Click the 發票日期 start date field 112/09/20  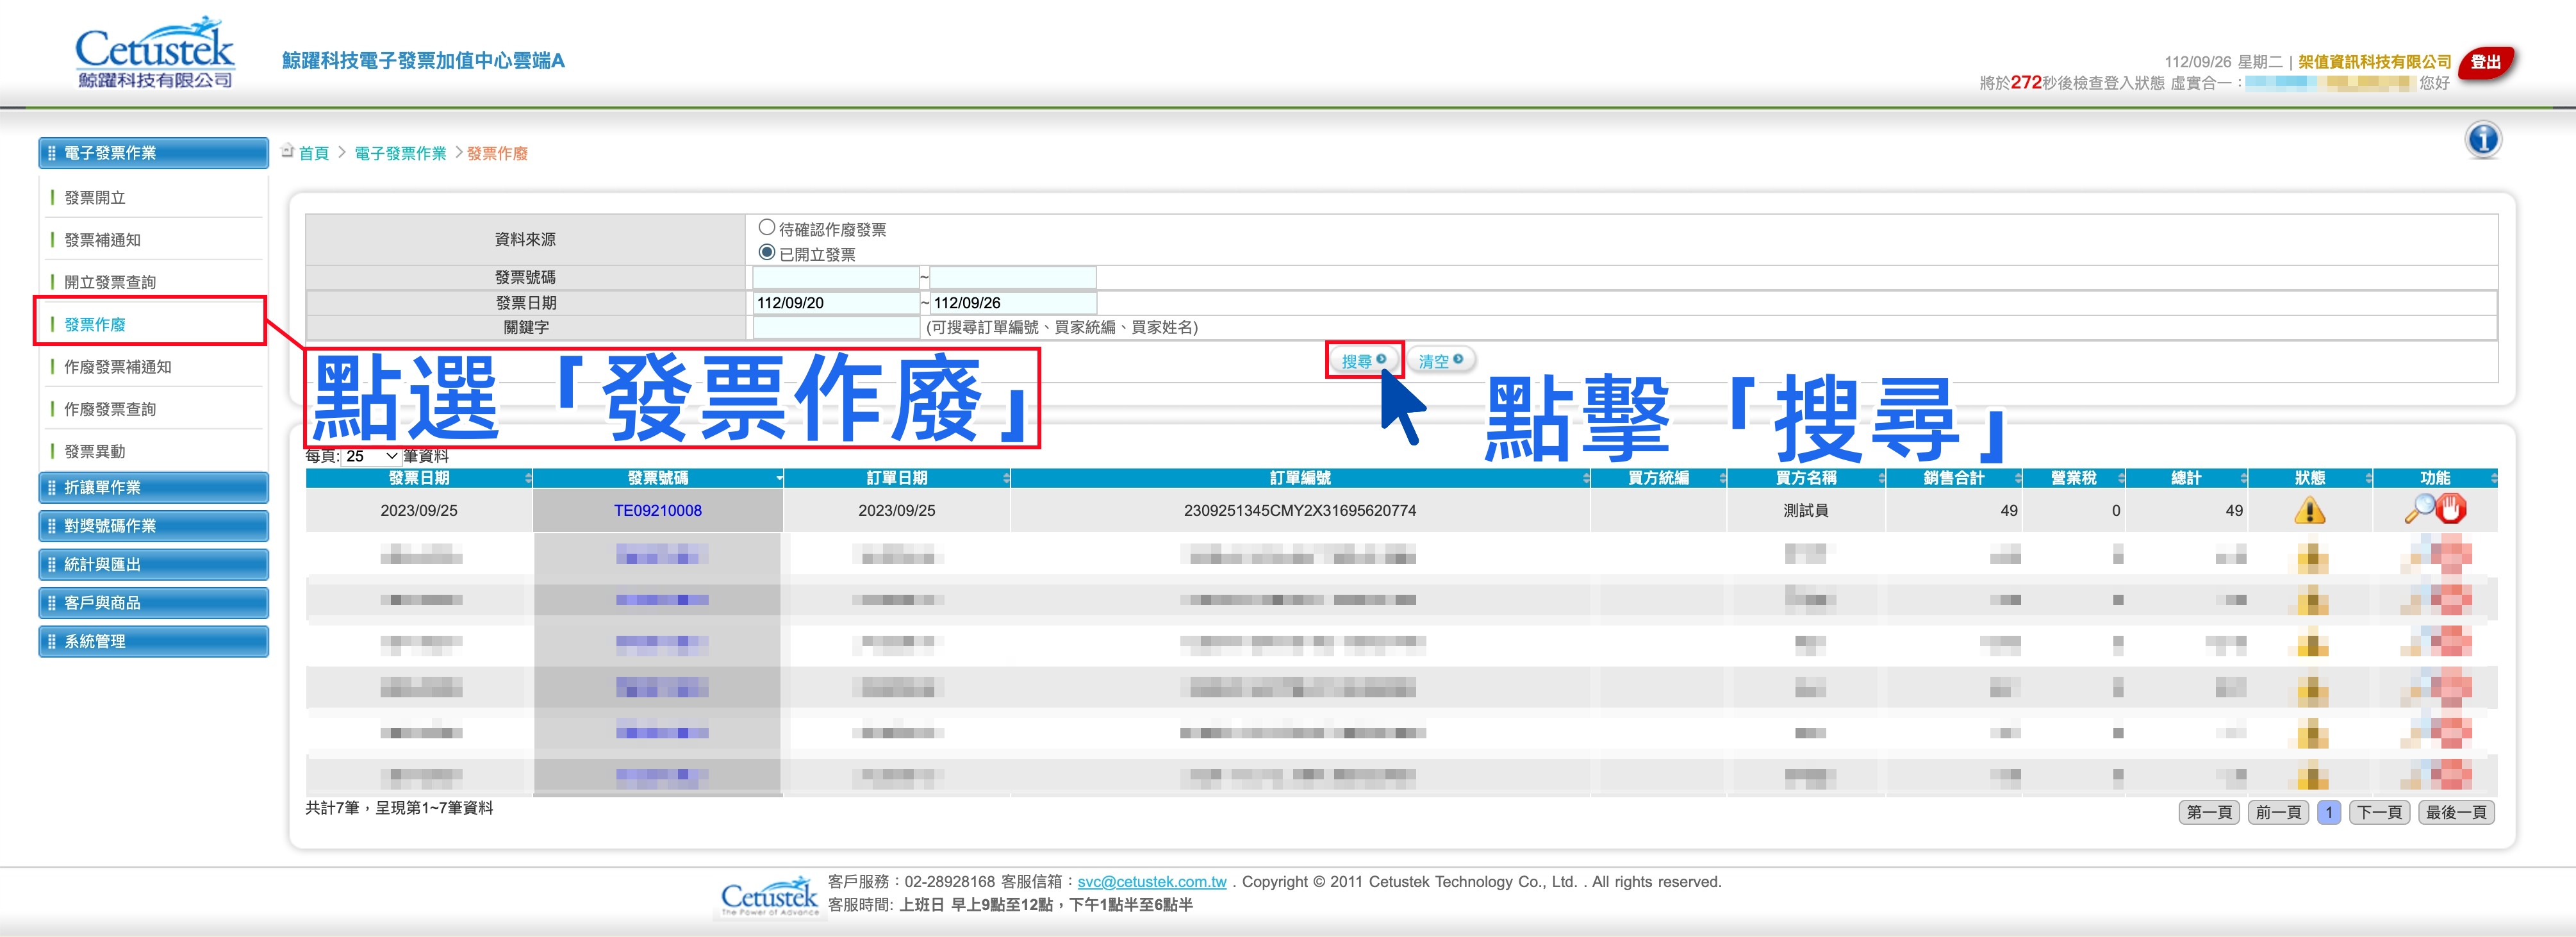click(836, 302)
